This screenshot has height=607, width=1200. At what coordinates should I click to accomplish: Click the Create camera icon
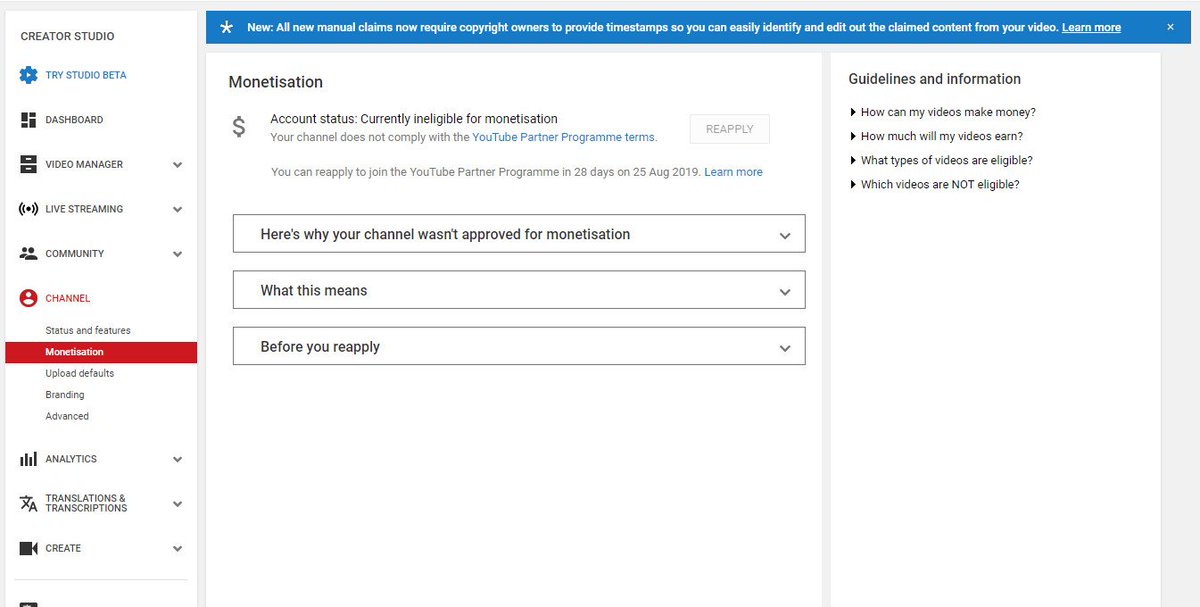pos(28,548)
